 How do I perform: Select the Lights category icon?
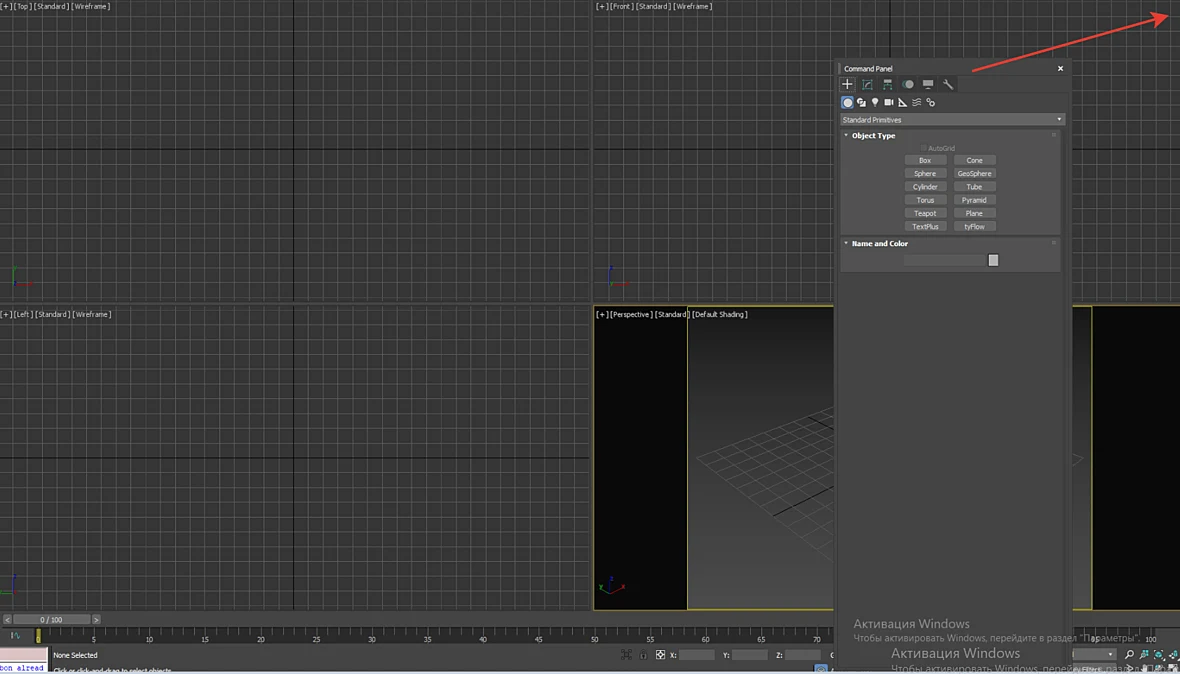(875, 102)
